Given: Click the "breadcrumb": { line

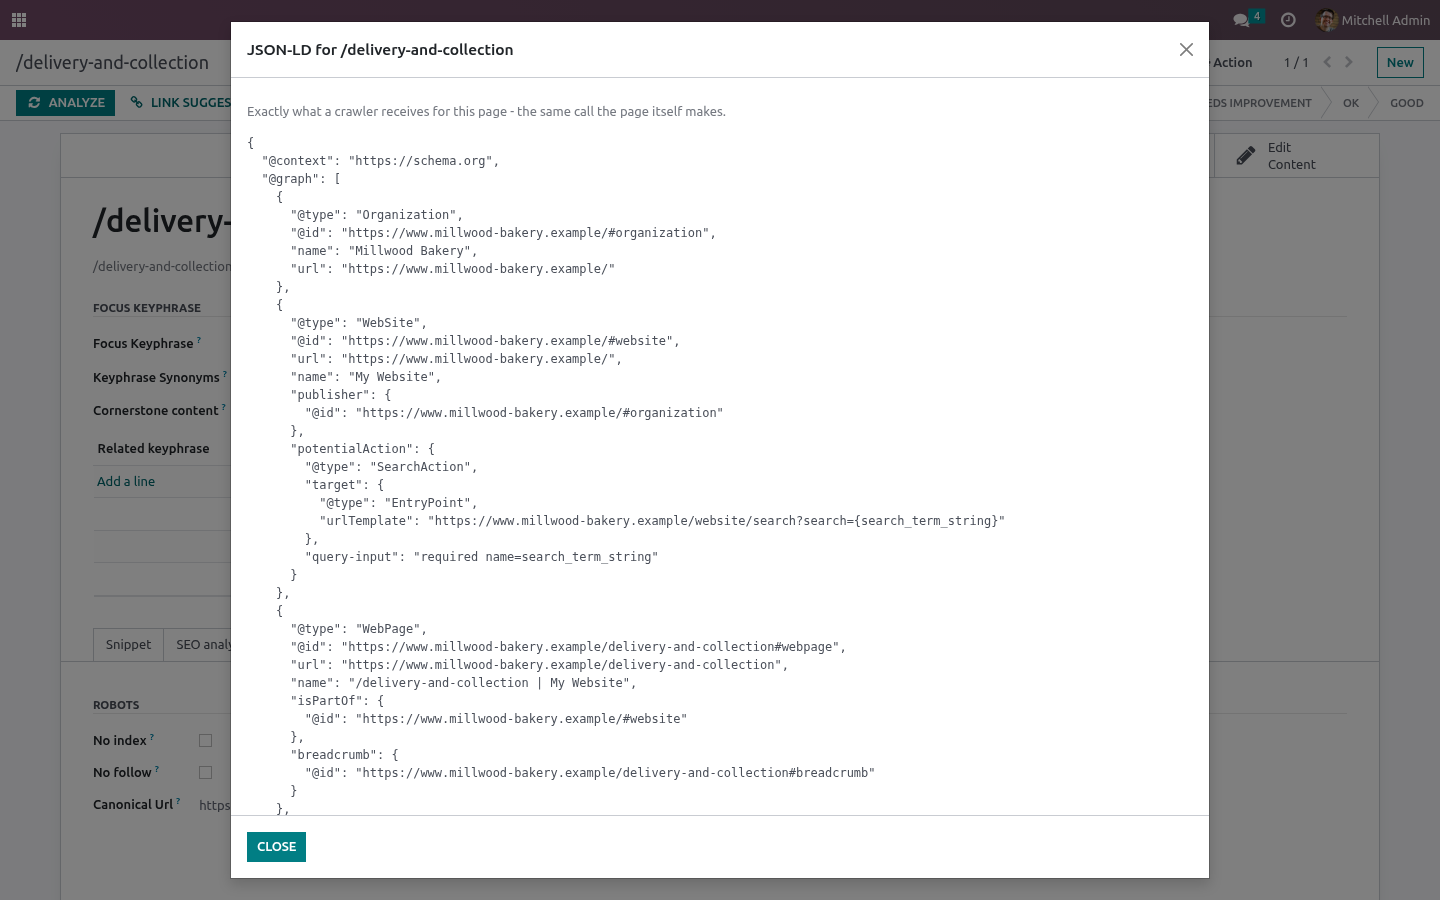Looking at the screenshot, I should tap(344, 755).
